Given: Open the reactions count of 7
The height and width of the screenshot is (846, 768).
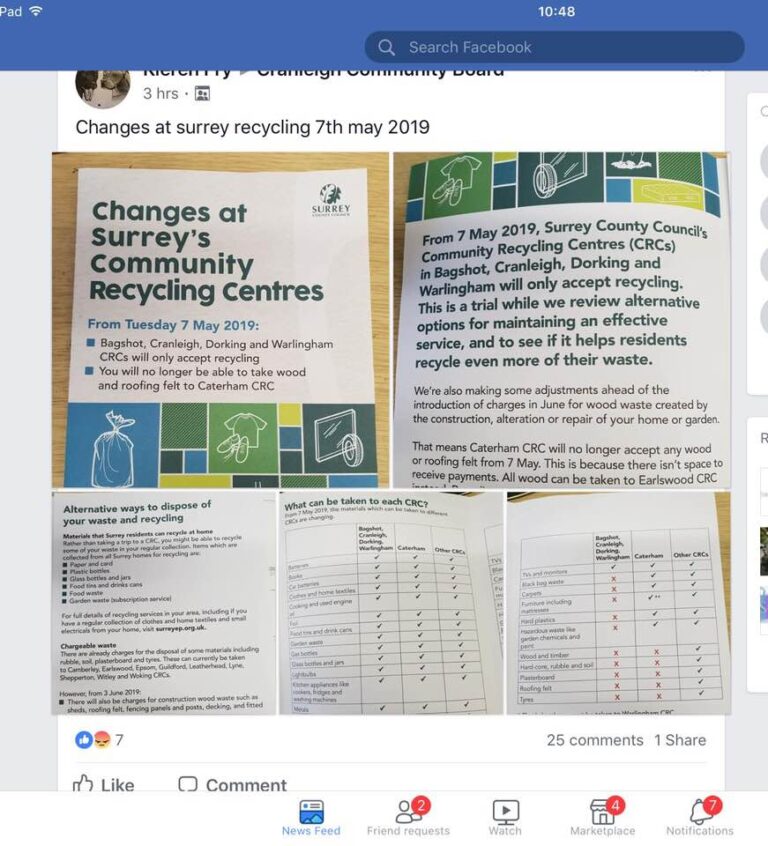Looking at the screenshot, I should [x=99, y=740].
